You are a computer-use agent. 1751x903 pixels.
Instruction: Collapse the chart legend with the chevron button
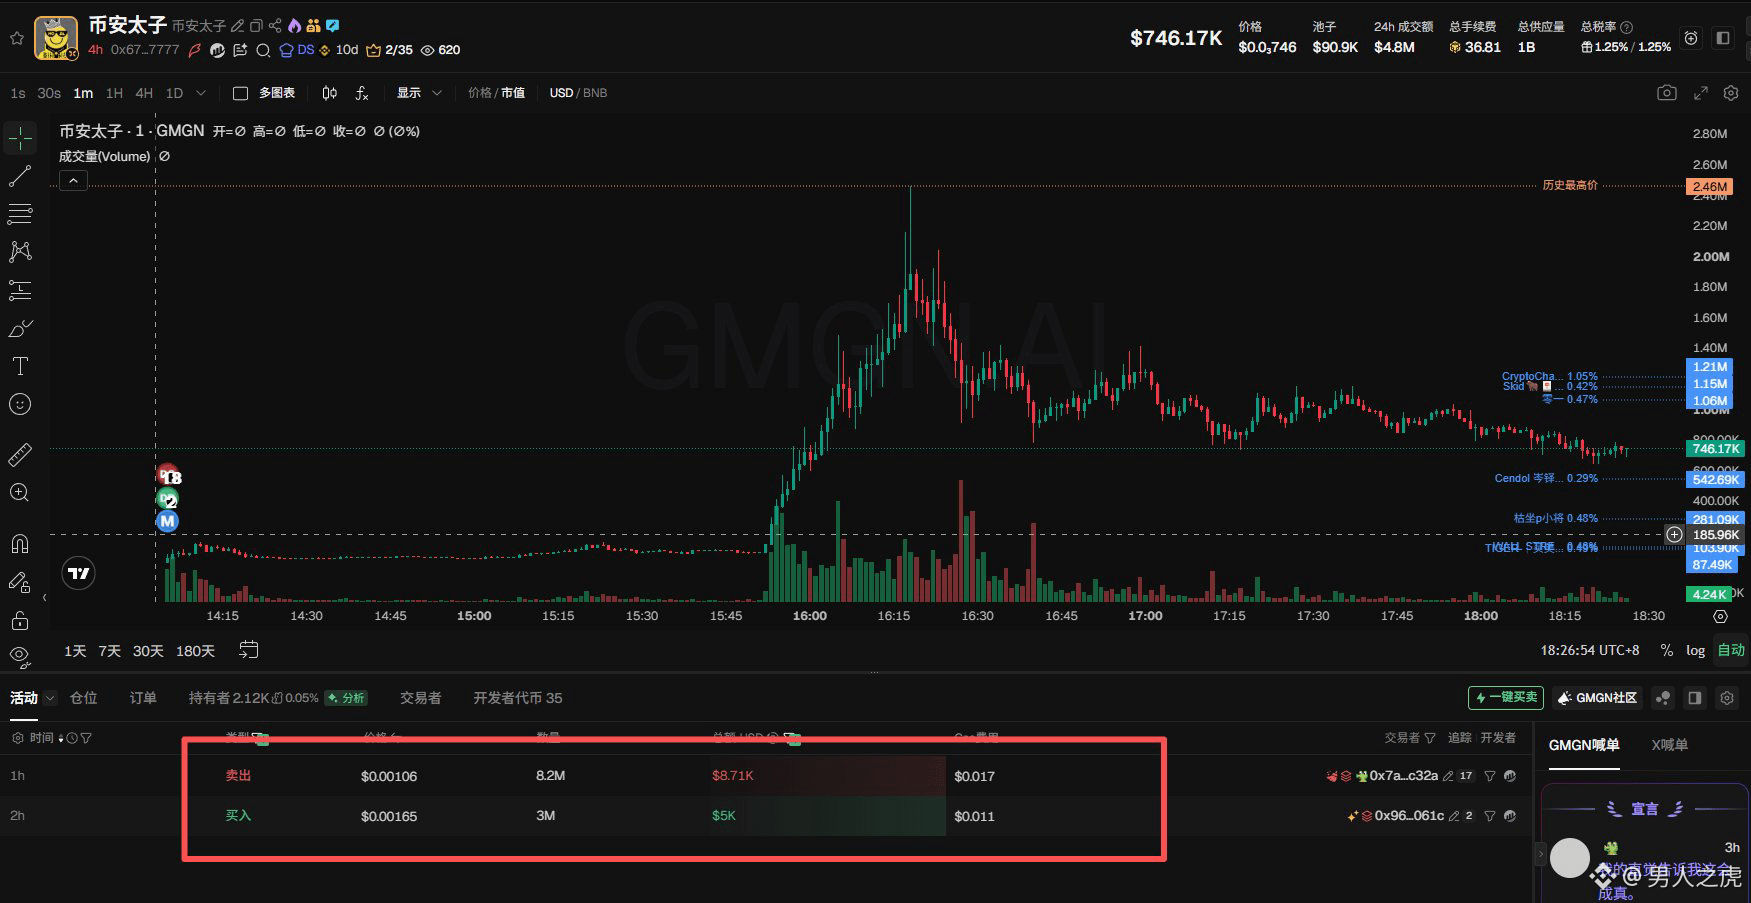(73, 181)
